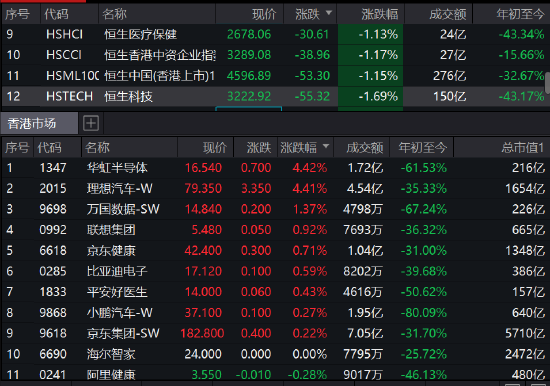Sort lower table by 年初至今 header

tap(421, 147)
